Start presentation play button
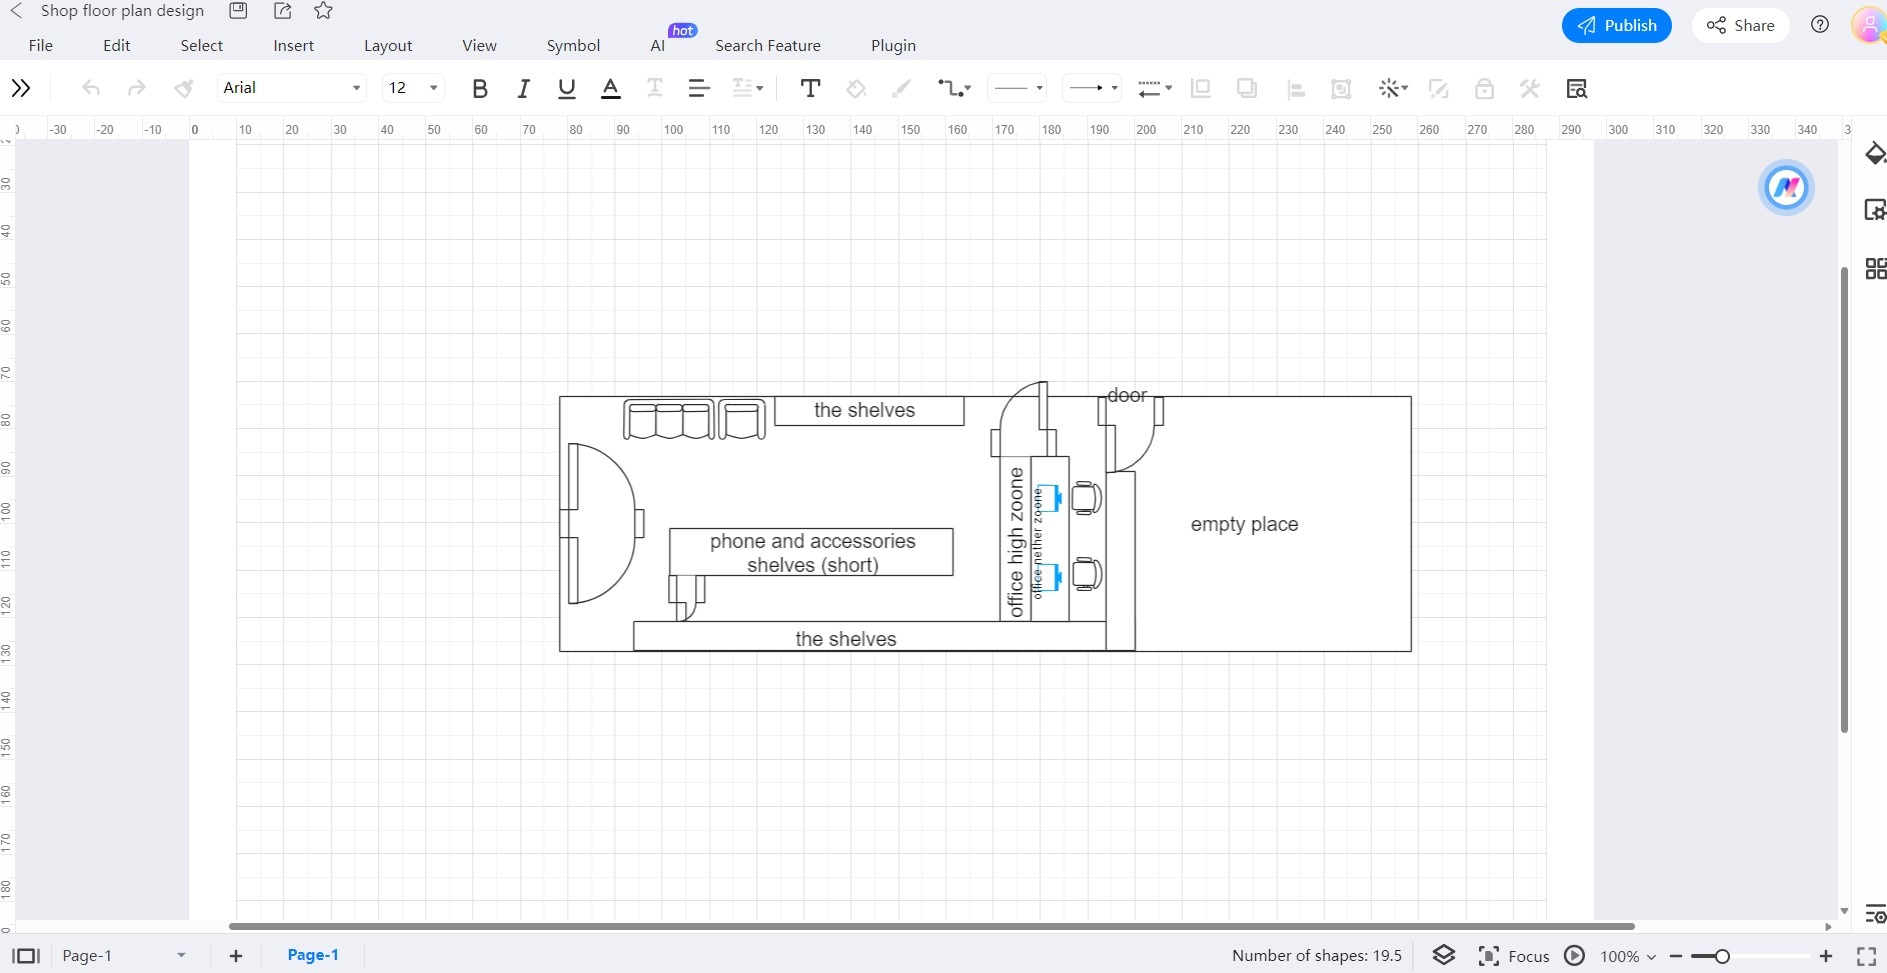Image resolution: width=1887 pixels, height=973 pixels. tap(1575, 956)
